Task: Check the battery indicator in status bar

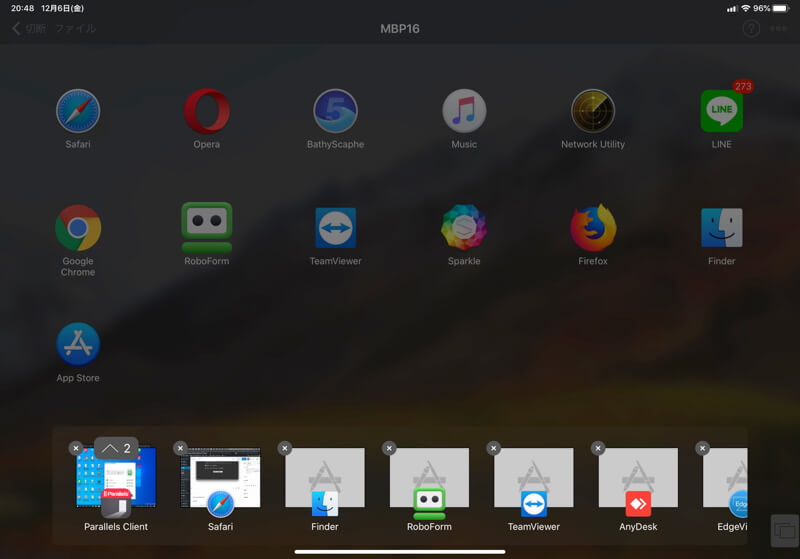Action: tap(781, 8)
